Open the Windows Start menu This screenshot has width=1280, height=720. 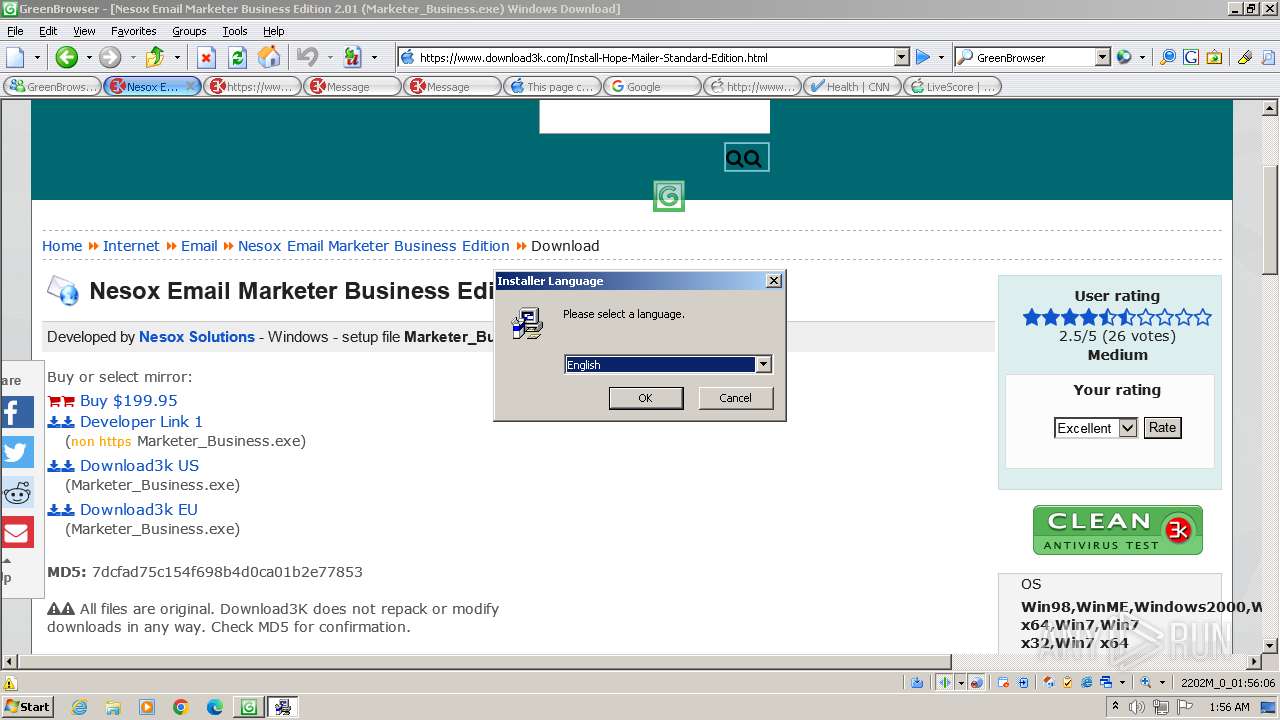coord(28,707)
